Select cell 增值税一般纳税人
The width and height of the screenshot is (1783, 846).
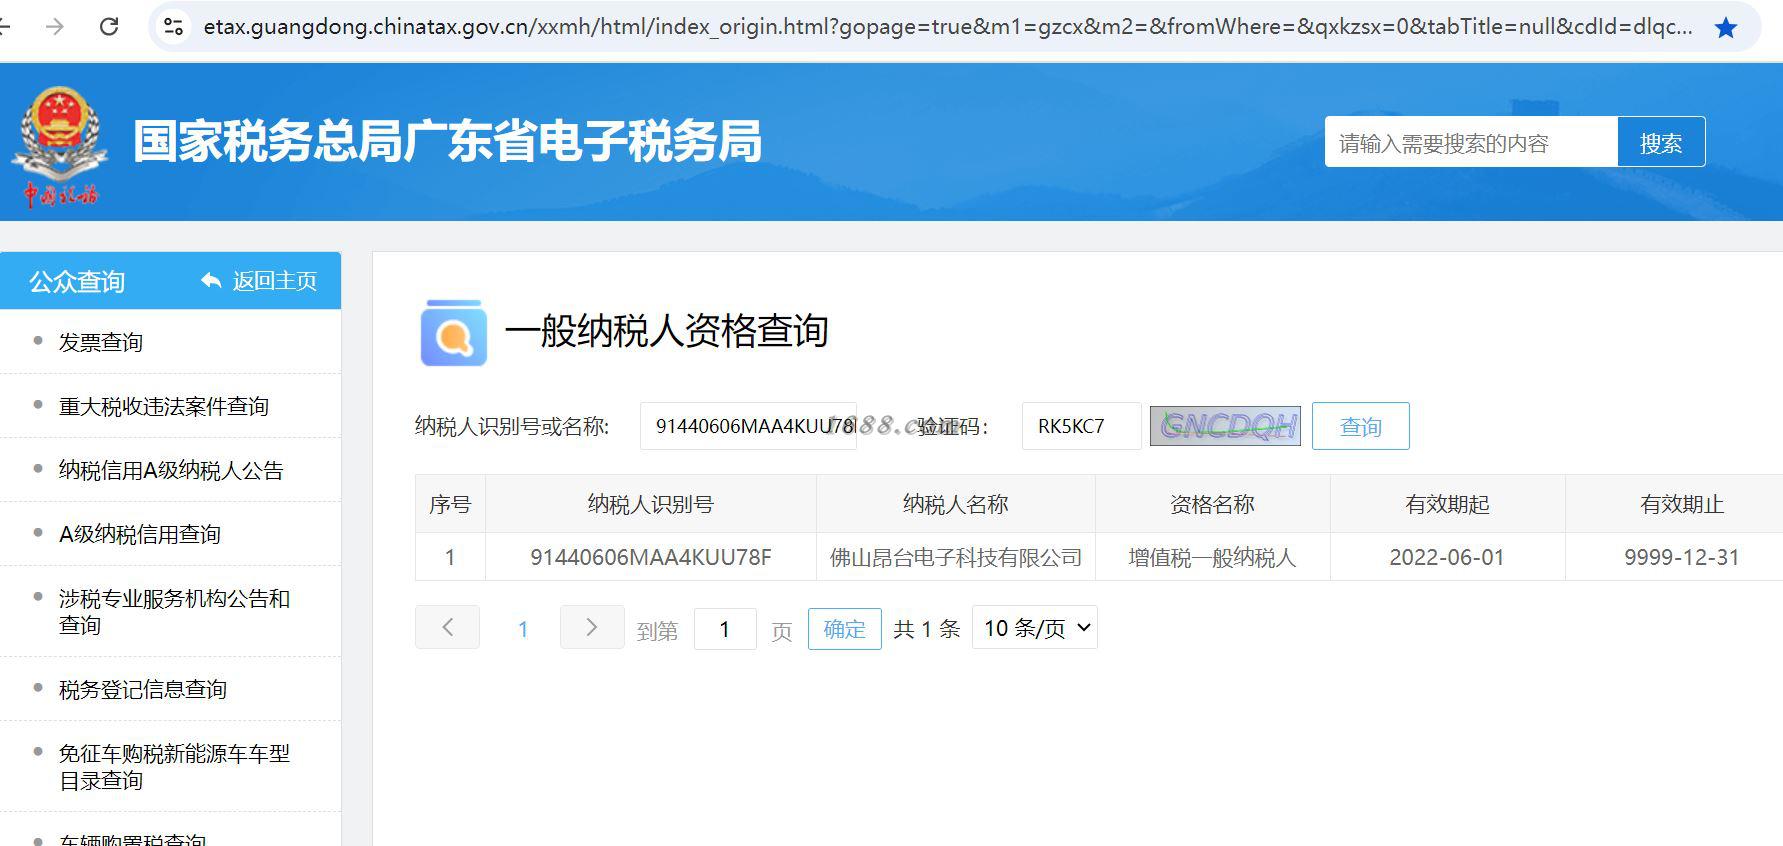click(x=1212, y=557)
